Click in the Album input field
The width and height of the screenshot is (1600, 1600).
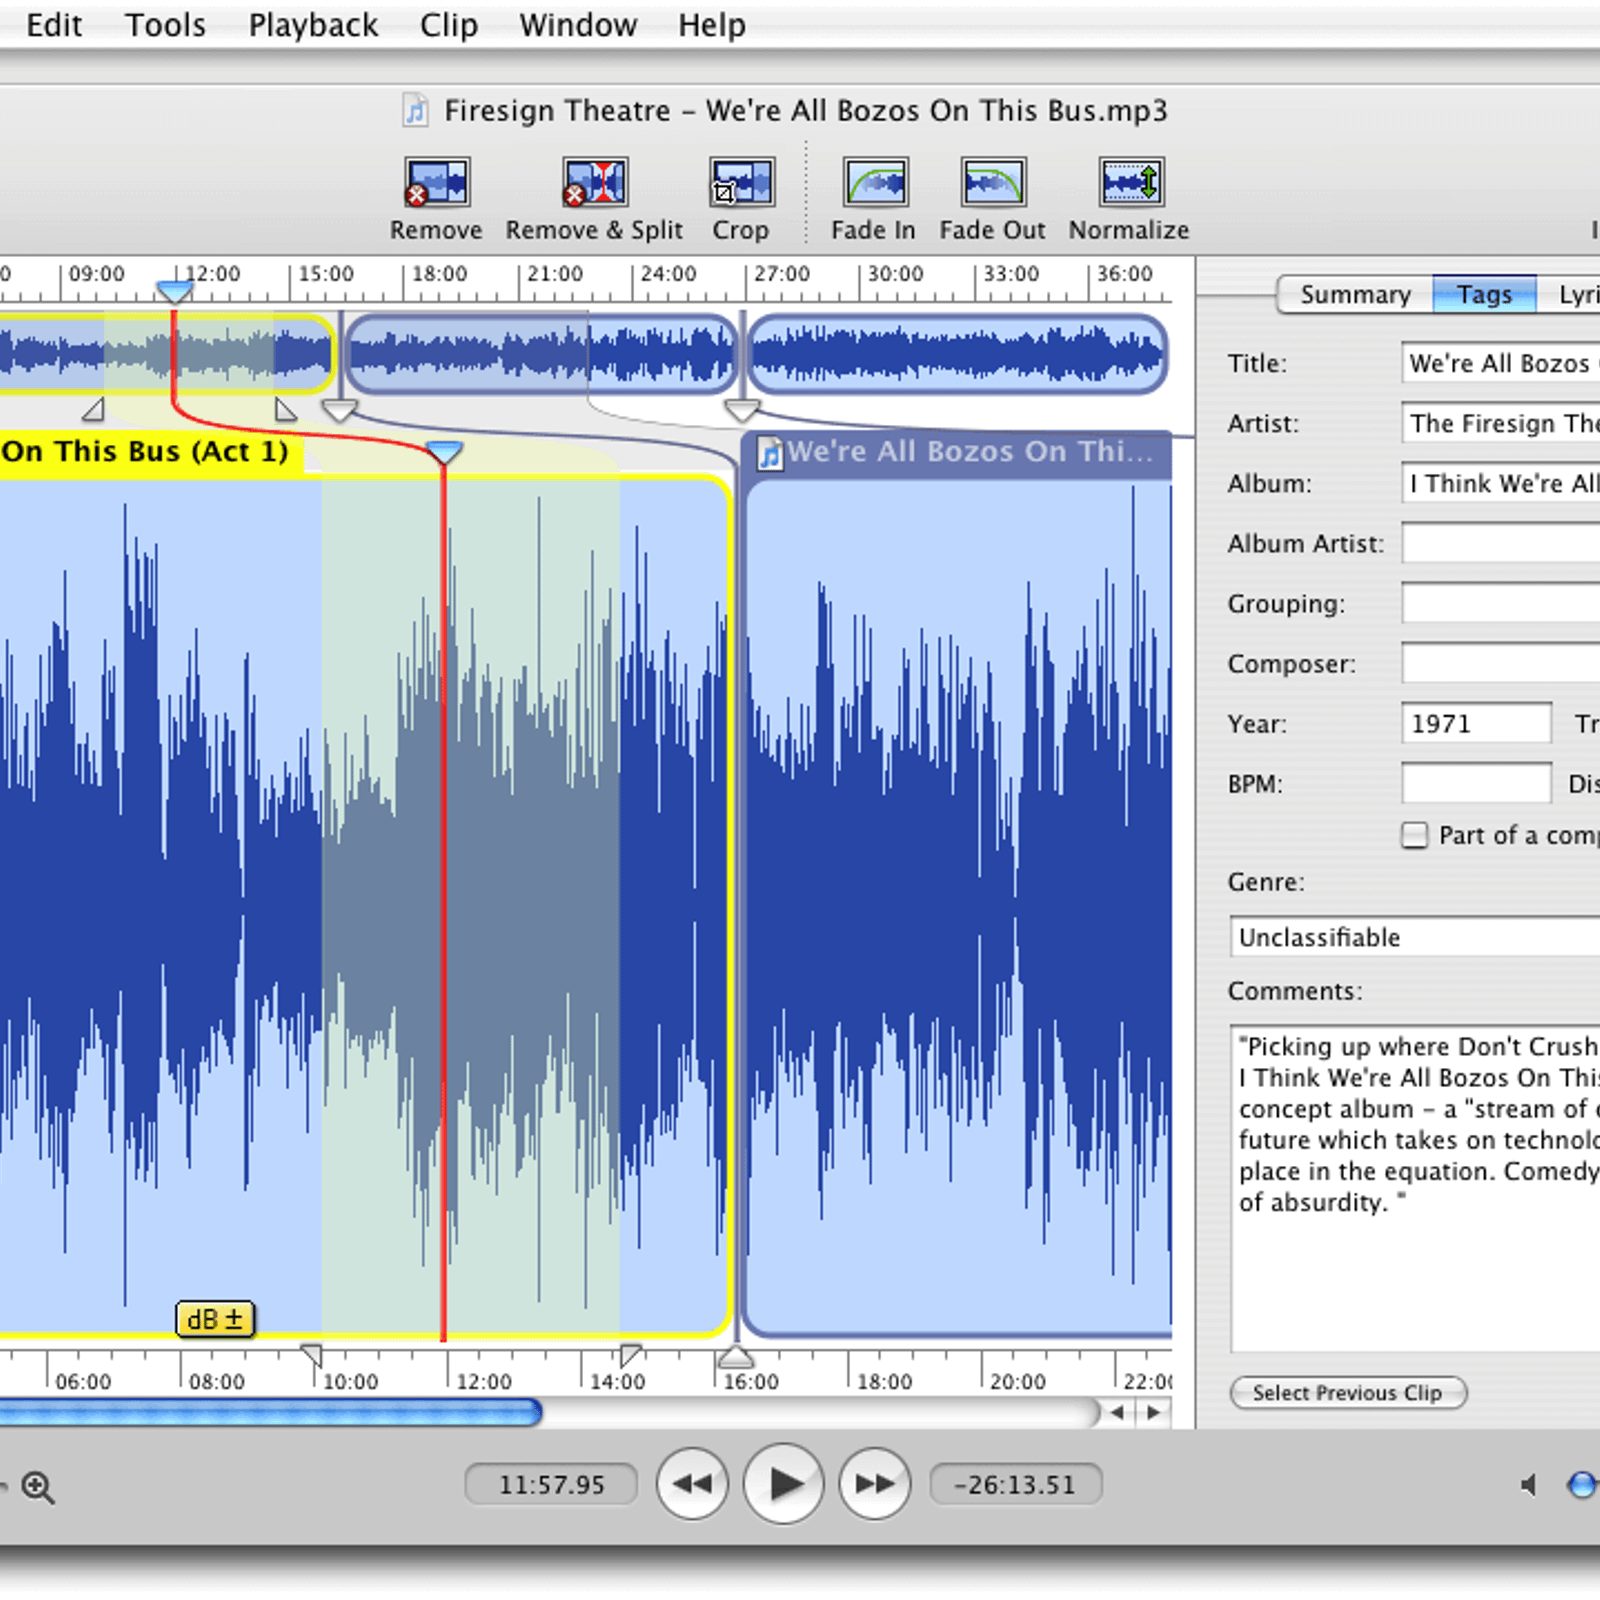(1501, 483)
